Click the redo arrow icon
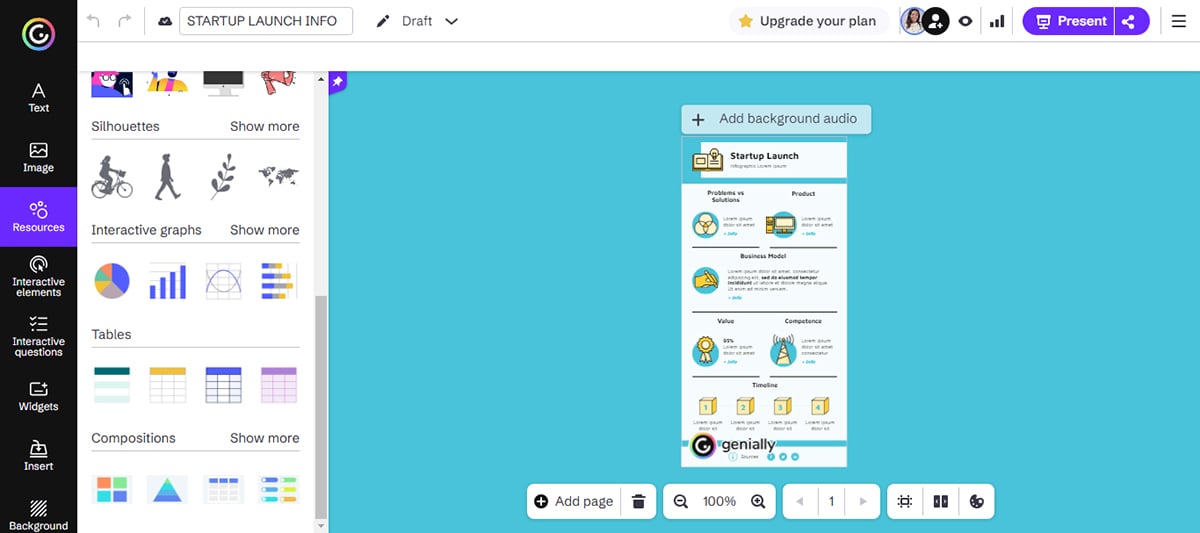 tap(125, 21)
